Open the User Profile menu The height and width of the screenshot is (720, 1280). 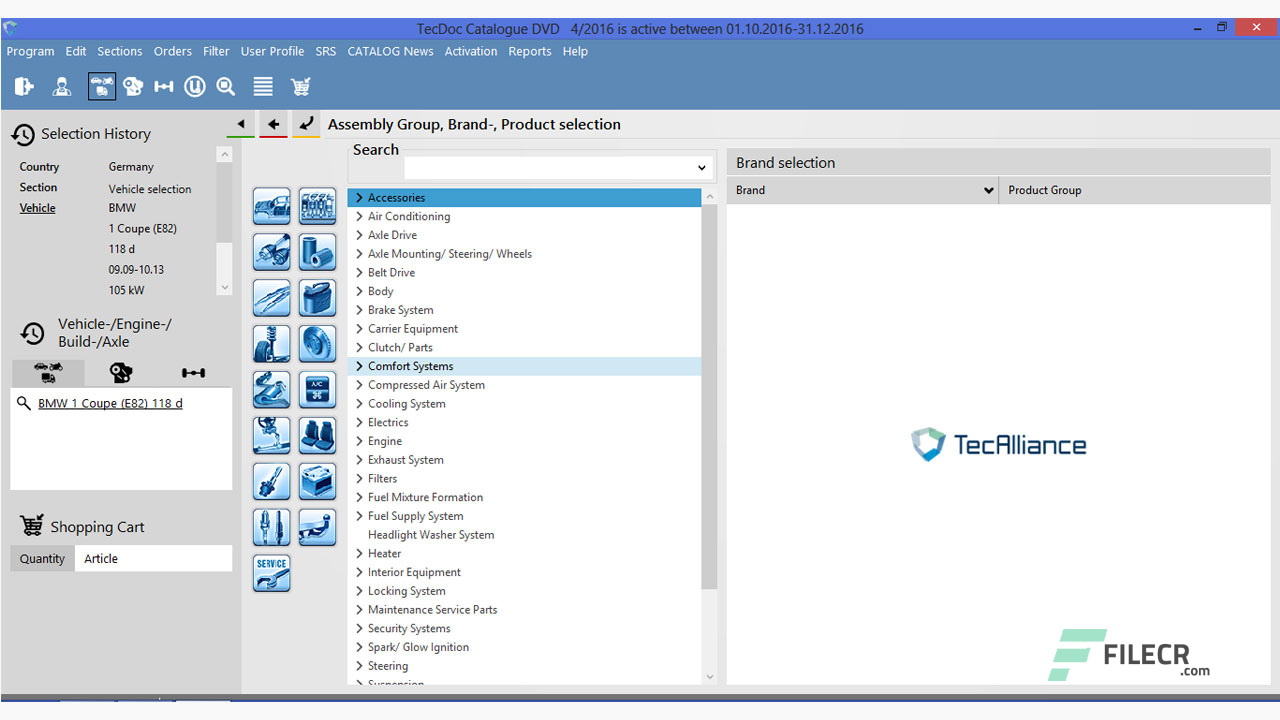(272, 51)
